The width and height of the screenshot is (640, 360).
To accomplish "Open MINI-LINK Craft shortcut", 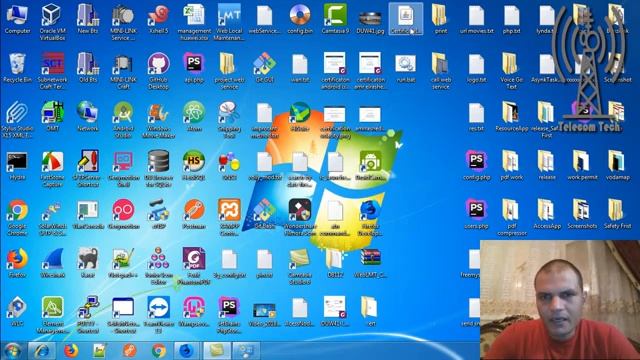I will pos(123,71).
